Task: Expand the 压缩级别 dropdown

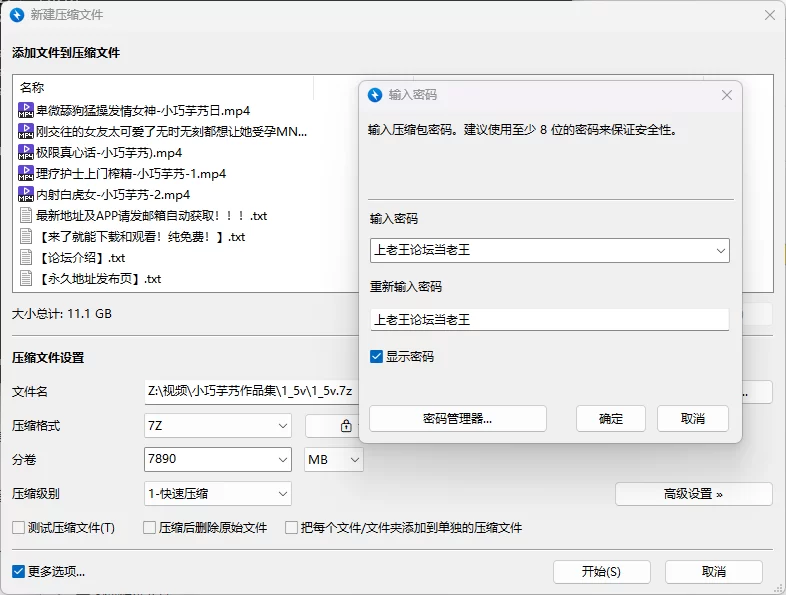Action: pyautogui.click(x=218, y=493)
